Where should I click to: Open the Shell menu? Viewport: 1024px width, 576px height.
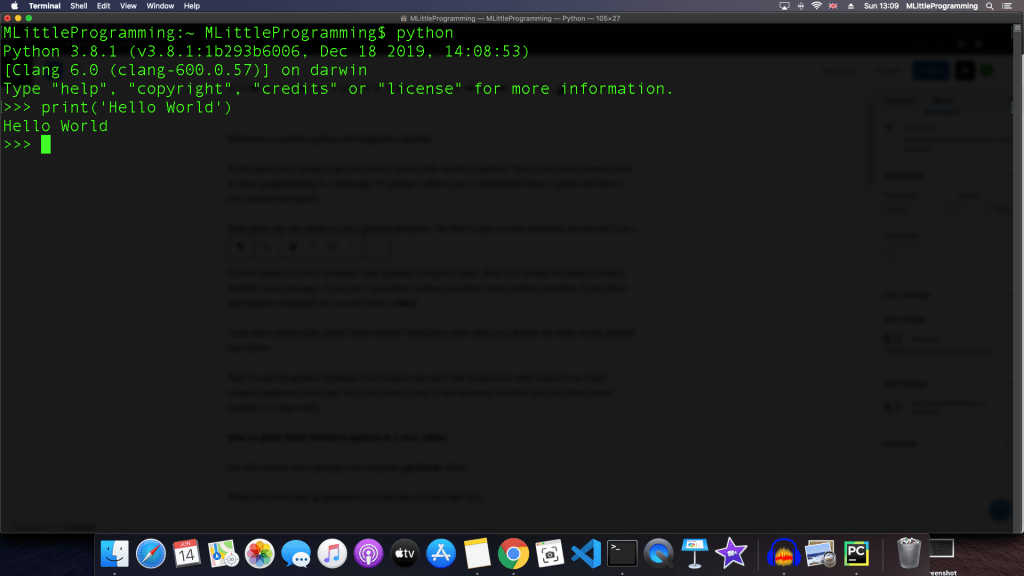tap(78, 6)
